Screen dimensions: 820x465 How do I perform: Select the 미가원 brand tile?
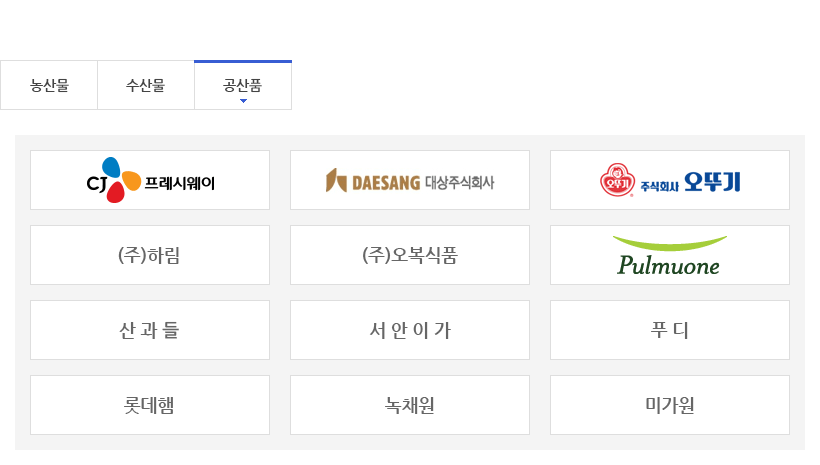coord(670,405)
